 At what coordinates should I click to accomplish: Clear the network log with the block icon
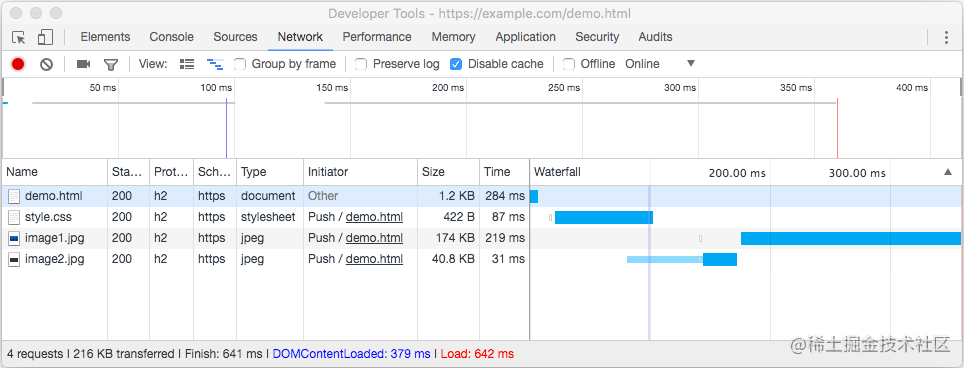click(x=46, y=64)
